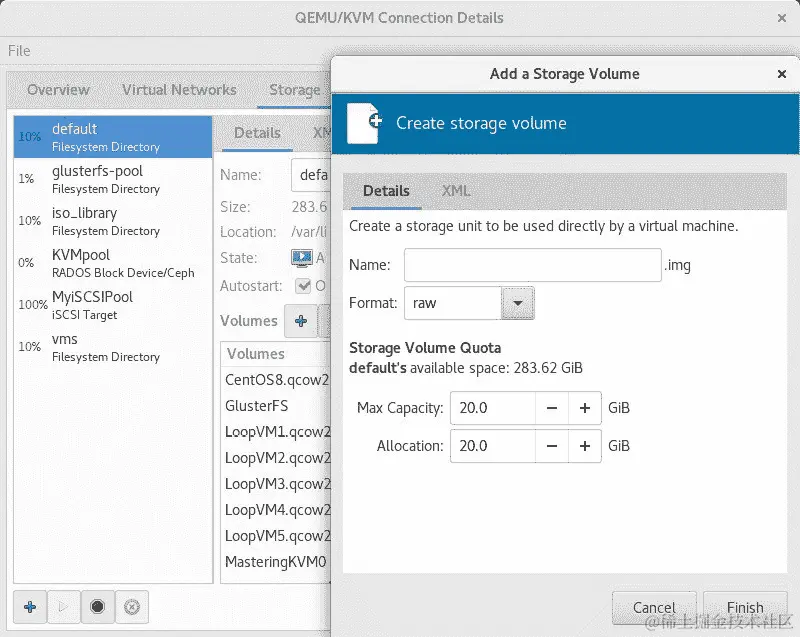
Task: Click the add storage pool plus icon
Action: tap(30, 607)
